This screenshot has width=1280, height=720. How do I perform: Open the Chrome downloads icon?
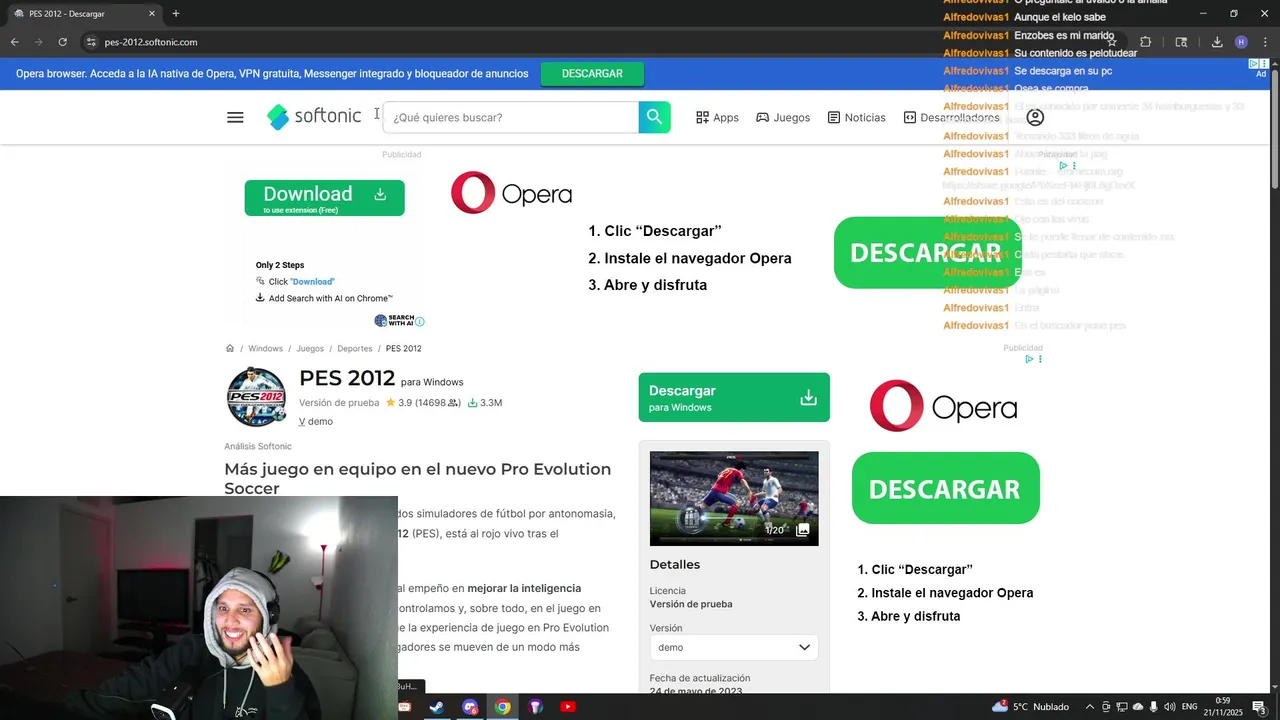coord(1217,42)
